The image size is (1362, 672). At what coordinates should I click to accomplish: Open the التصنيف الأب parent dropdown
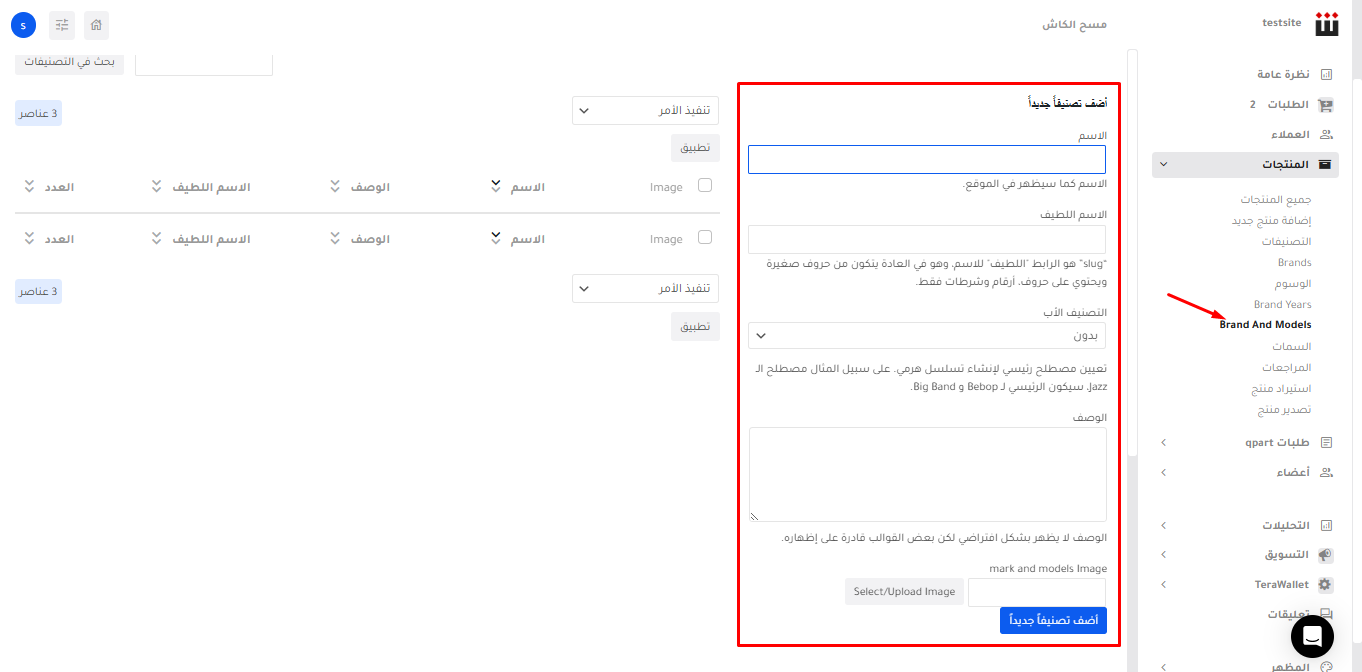tap(927, 336)
